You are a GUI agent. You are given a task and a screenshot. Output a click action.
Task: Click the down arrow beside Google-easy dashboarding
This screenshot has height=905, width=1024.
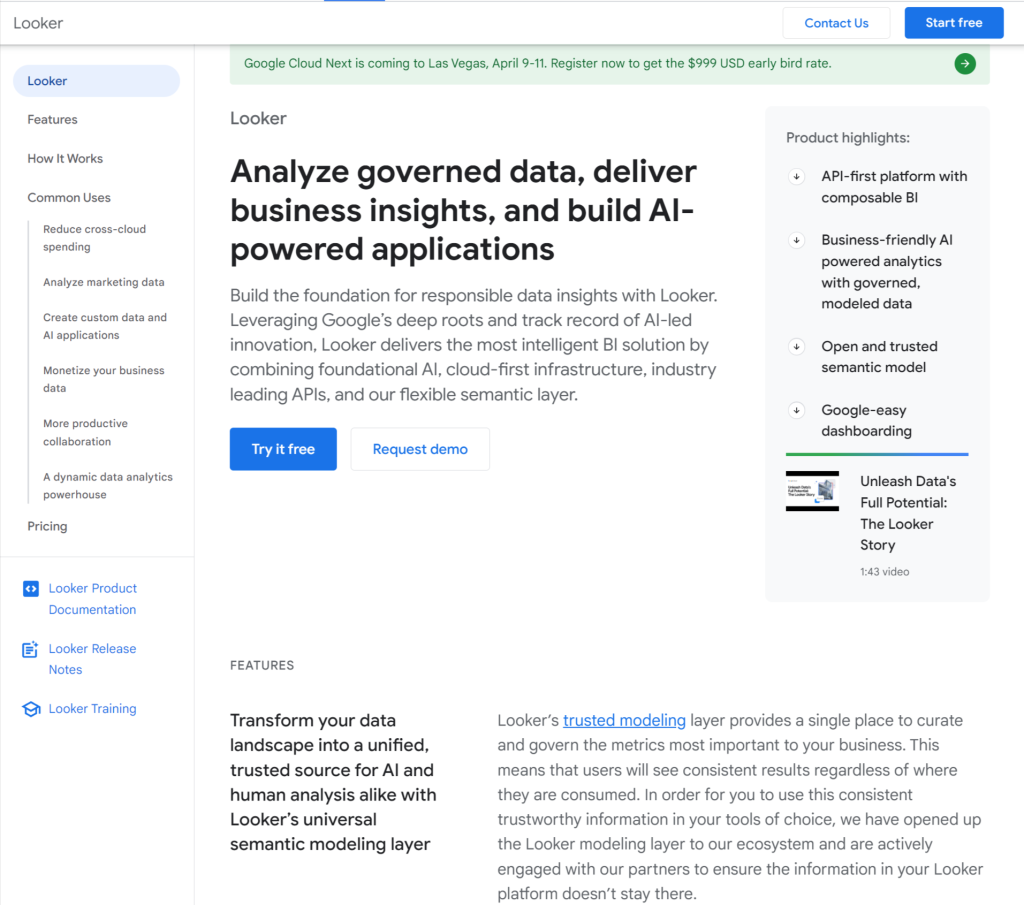[x=797, y=410]
